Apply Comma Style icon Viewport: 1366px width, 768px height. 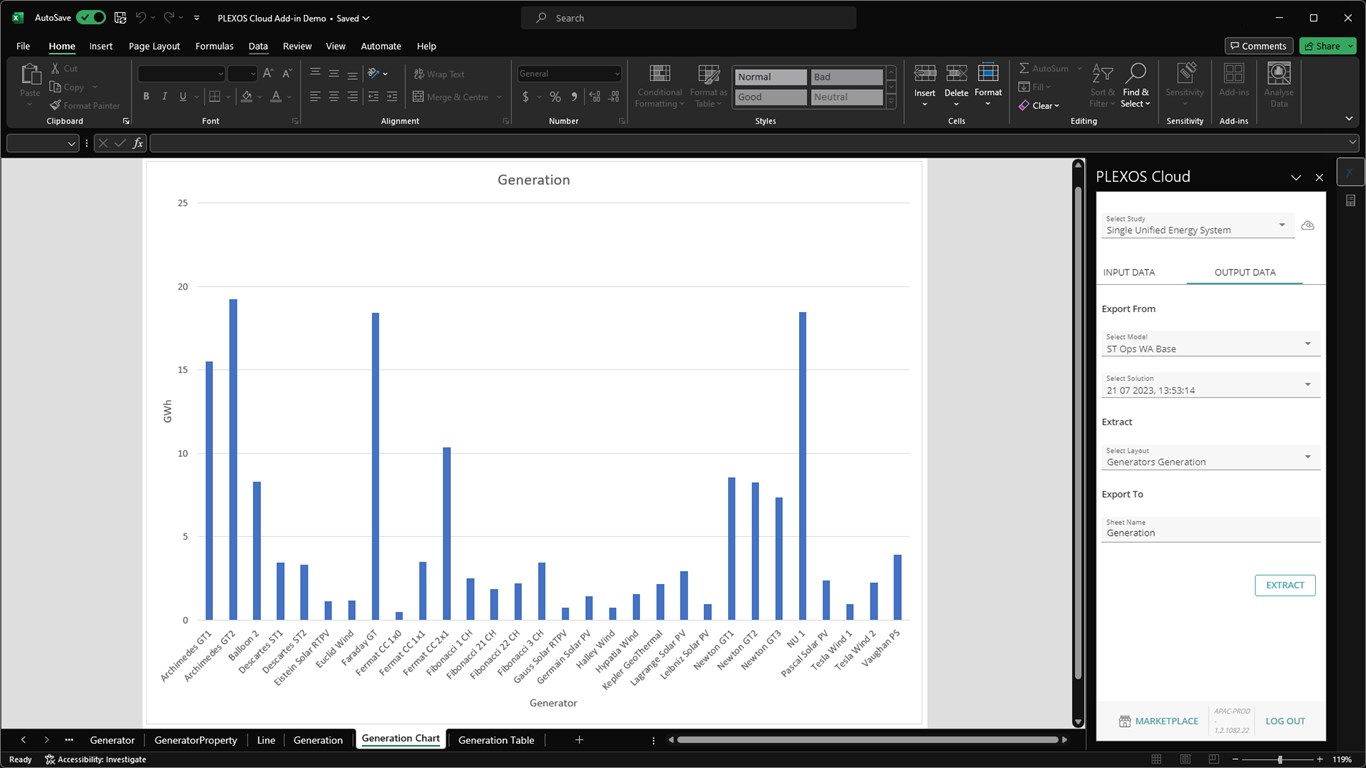click(x=574, y=97)
